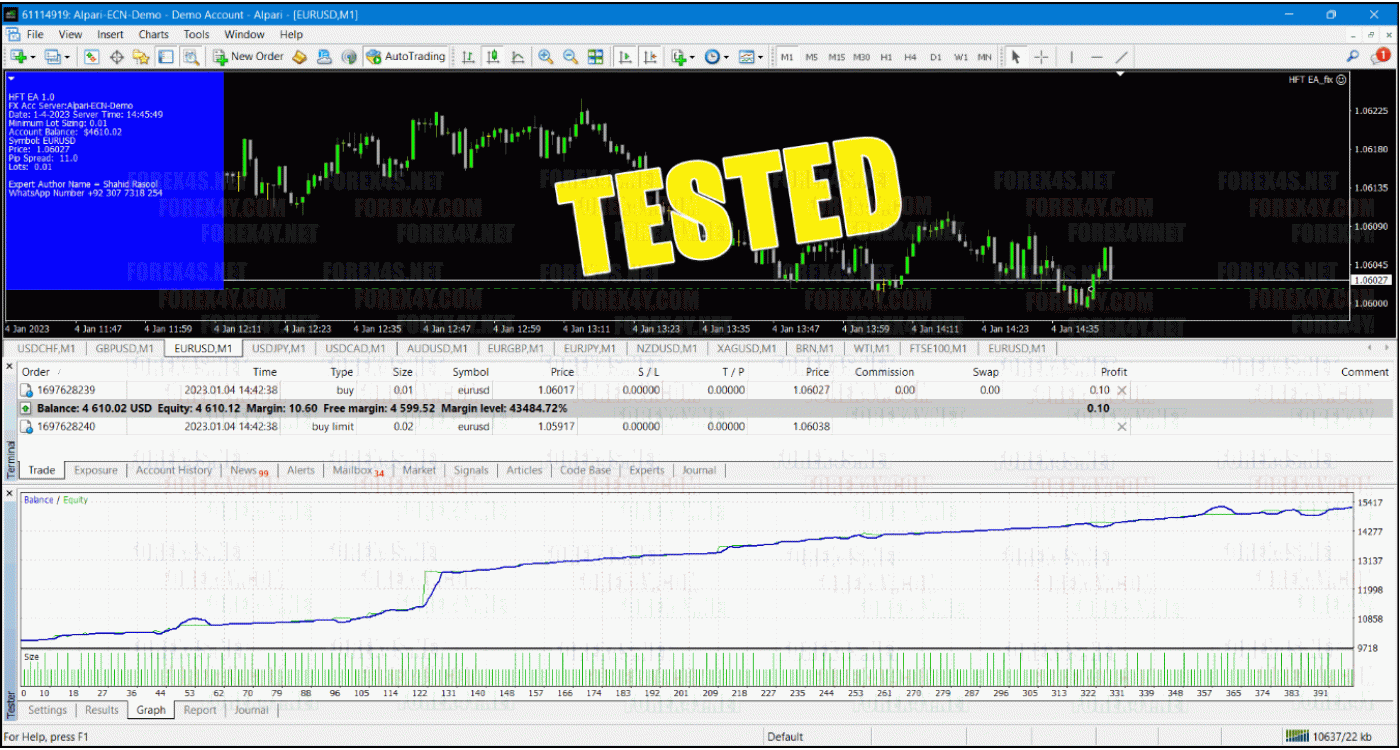The image size is (1400, 750).
Task: Draw a trendline on the chart
Action: tap(1123, 57)
